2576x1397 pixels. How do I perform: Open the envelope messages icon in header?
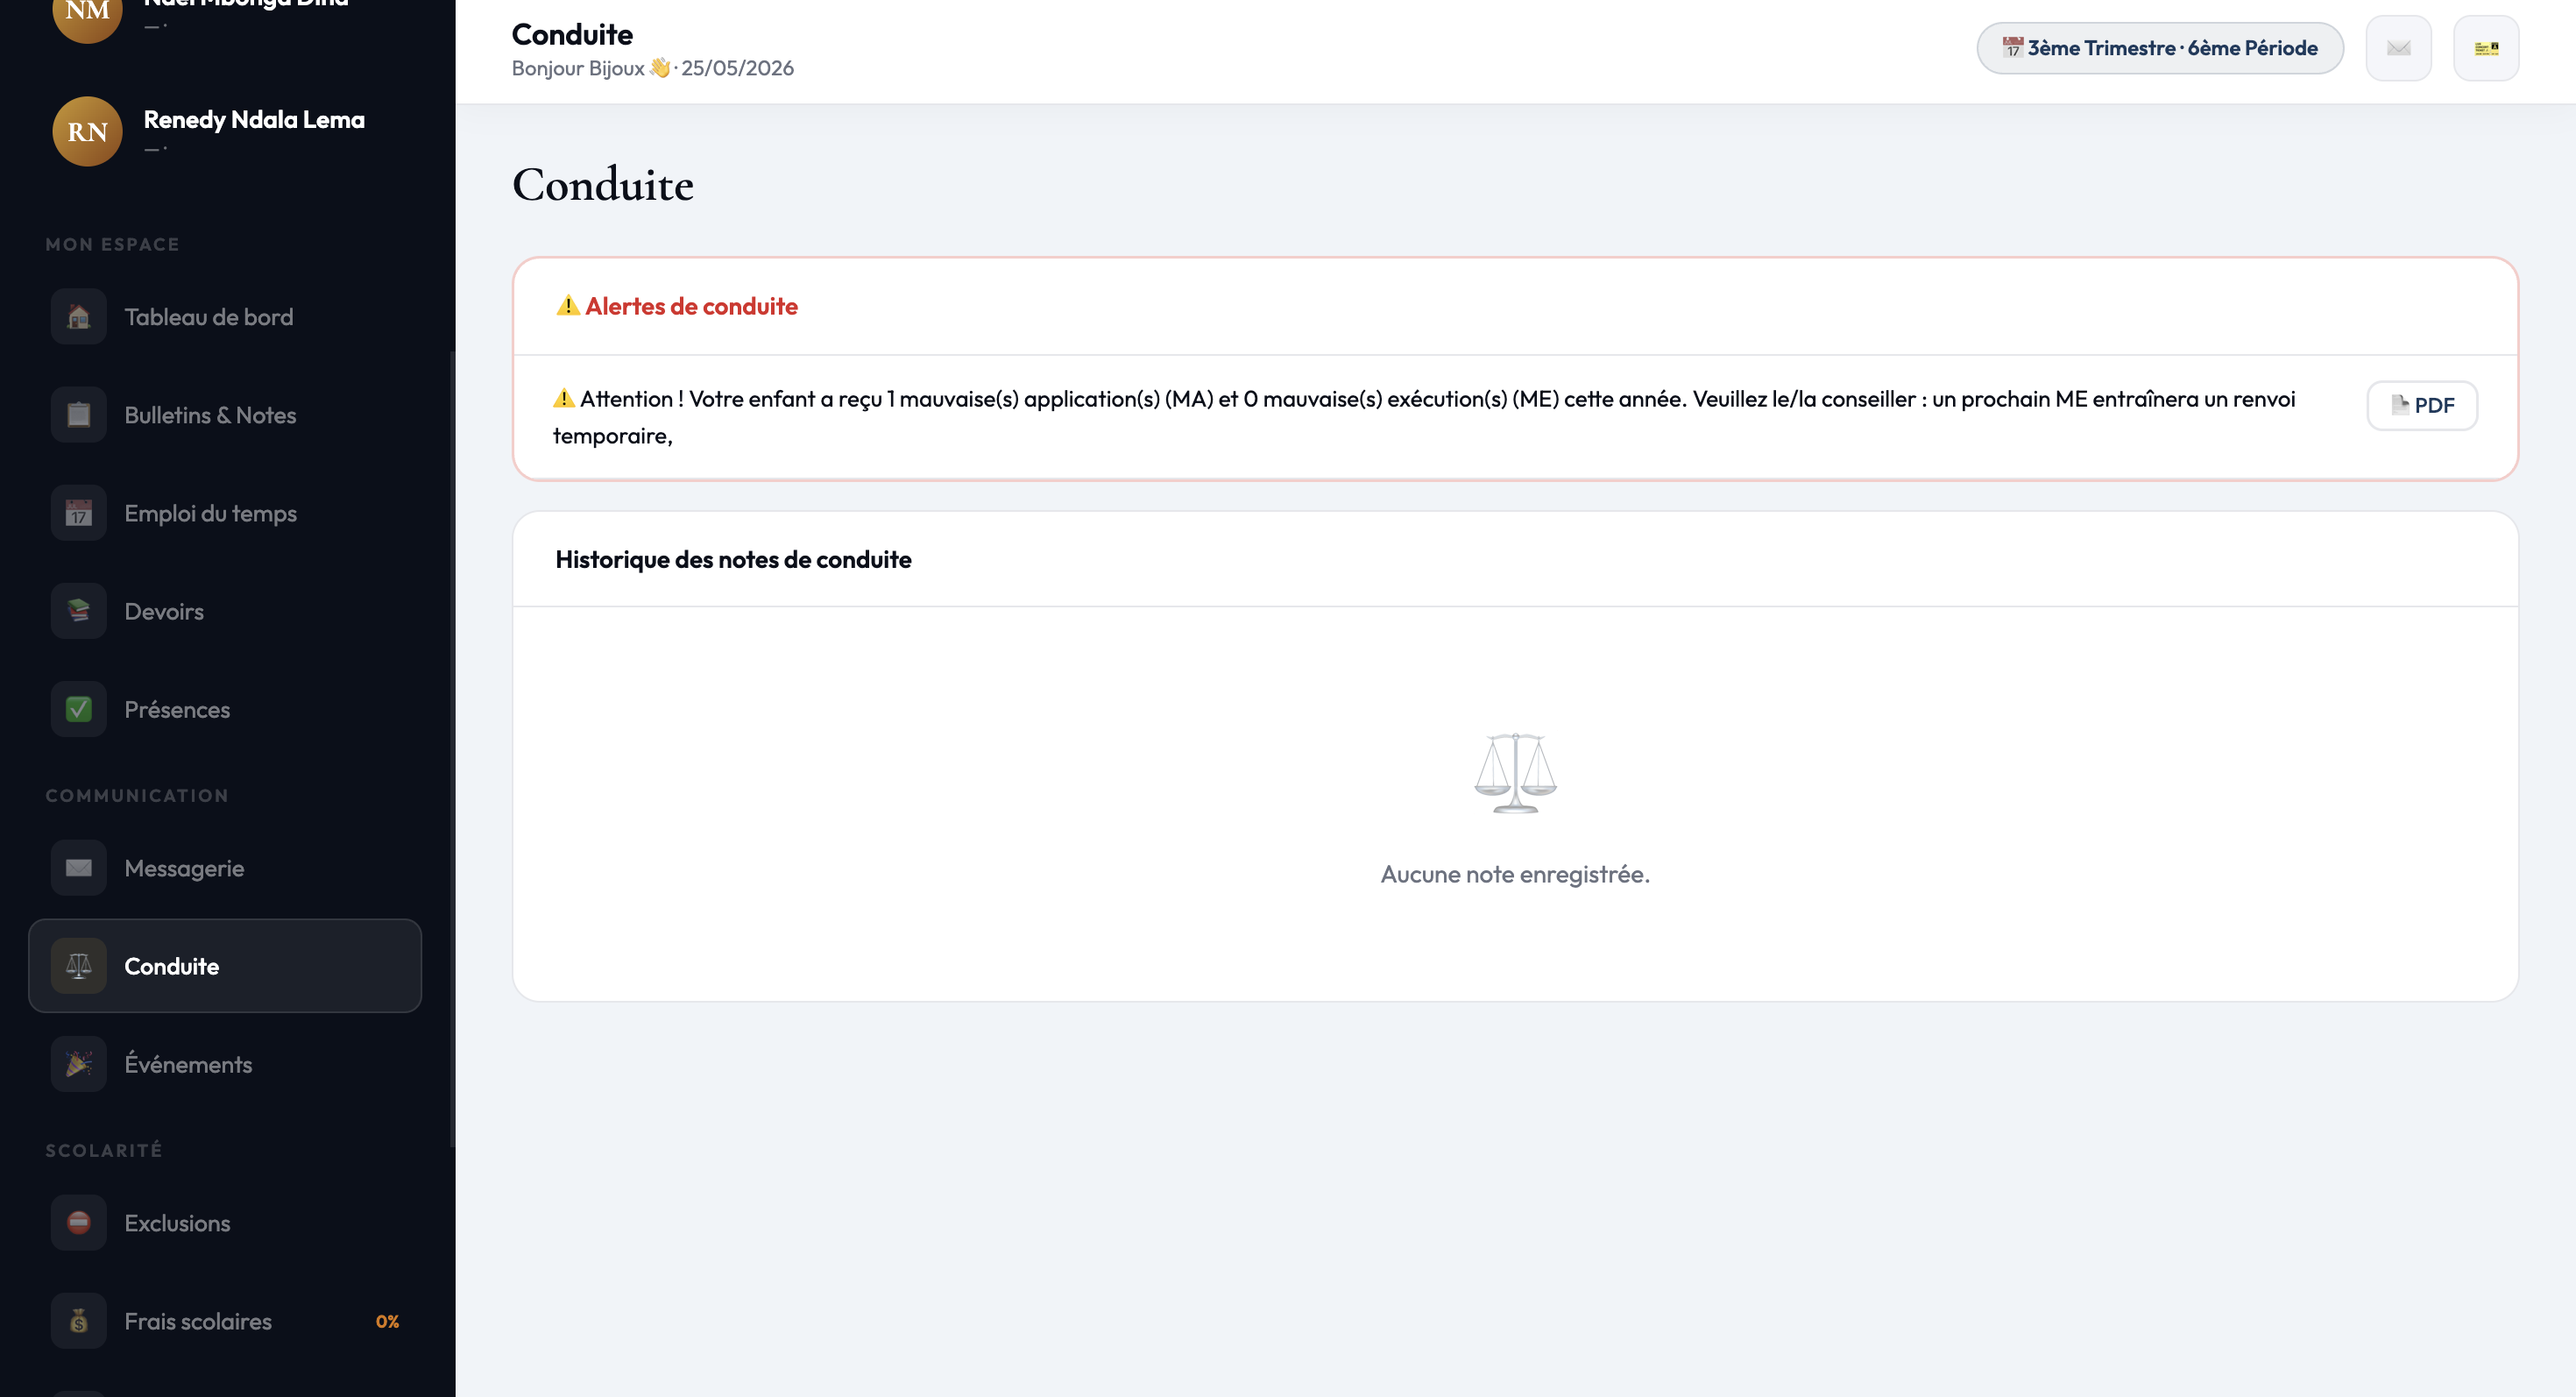[x=2398, y=48]
